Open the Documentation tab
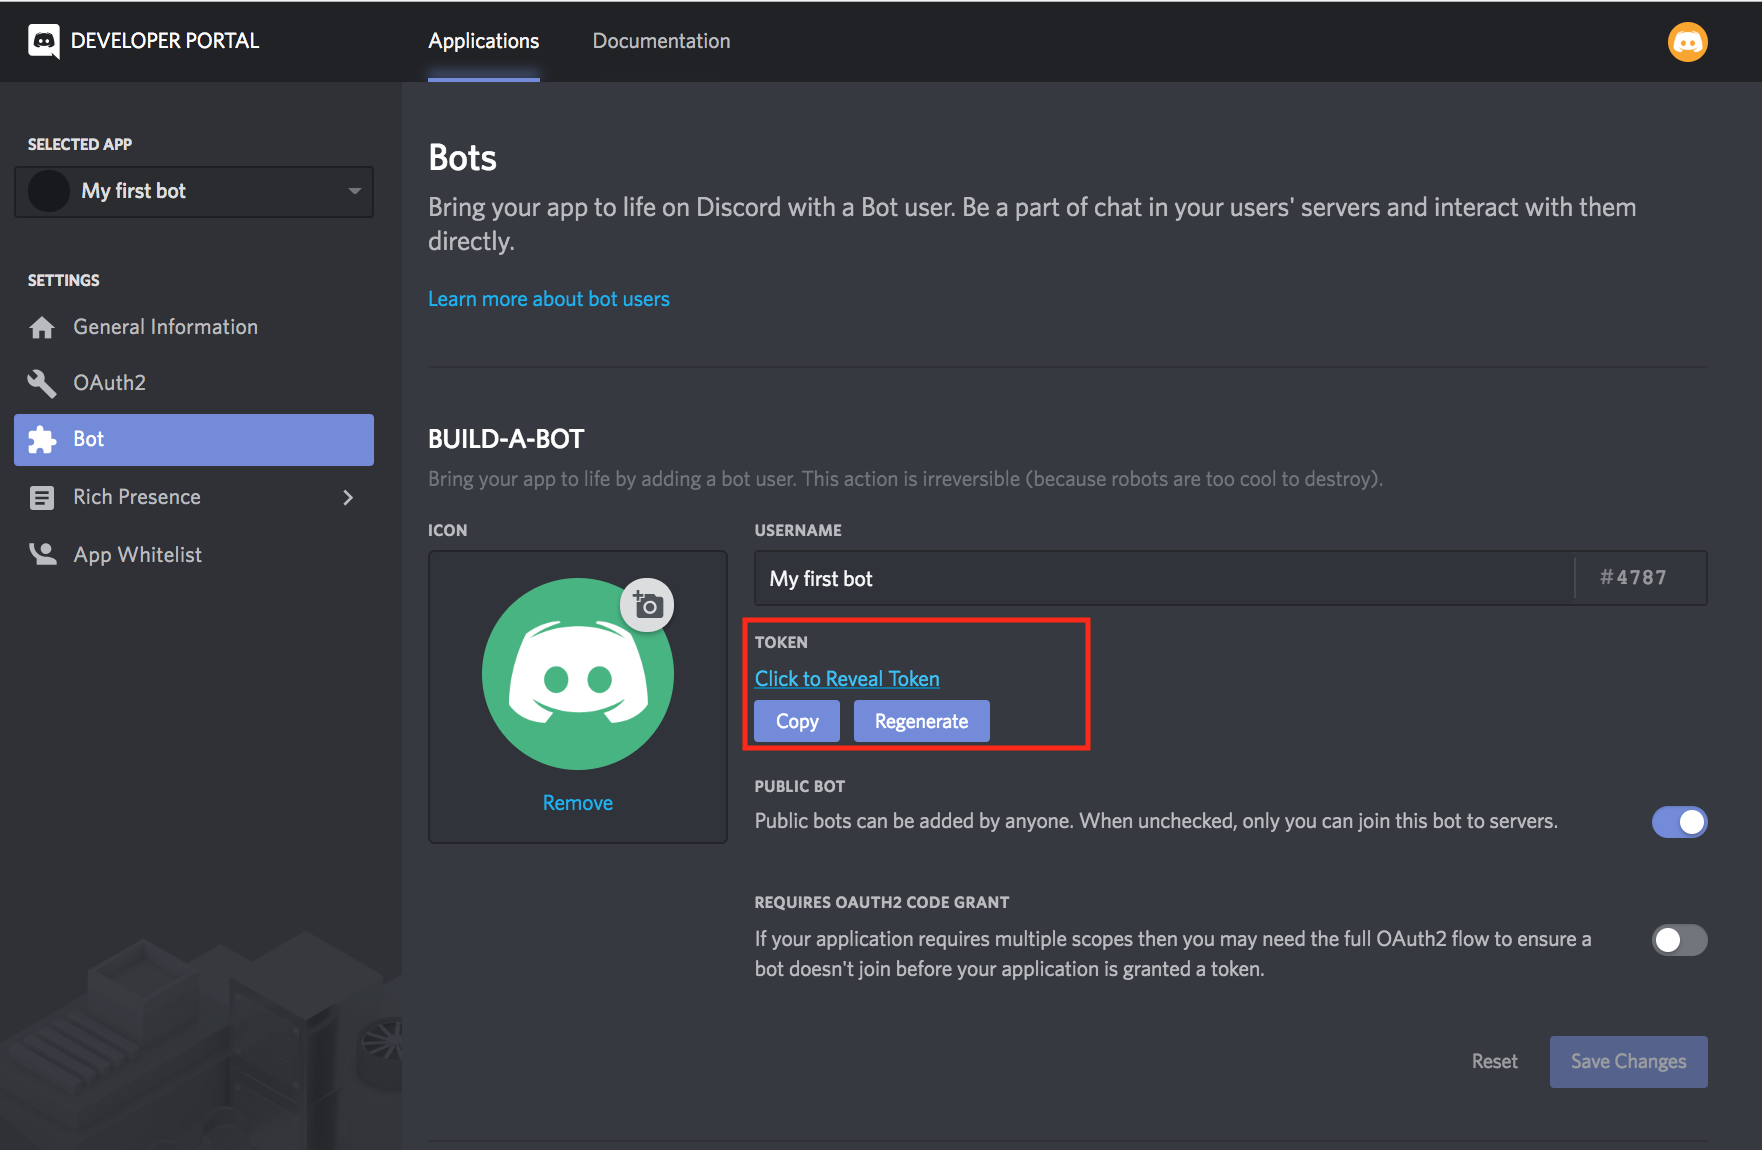The width and height of the screenshot is (1762, 1150). (x=661, y=41)
